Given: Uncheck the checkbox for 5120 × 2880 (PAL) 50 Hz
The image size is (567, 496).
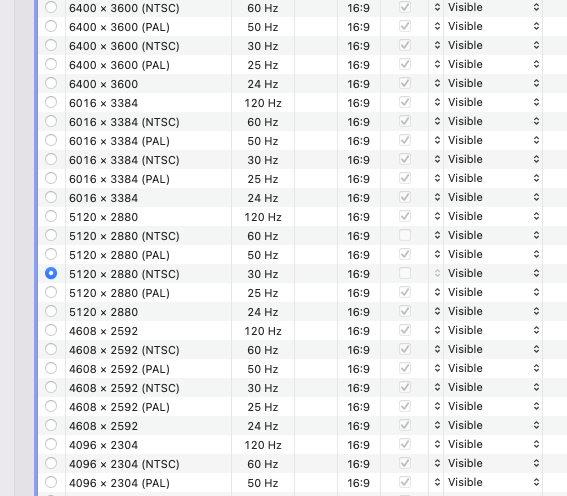Looking at the screenshot, I should pyautogui.click(x=405, y=254).
